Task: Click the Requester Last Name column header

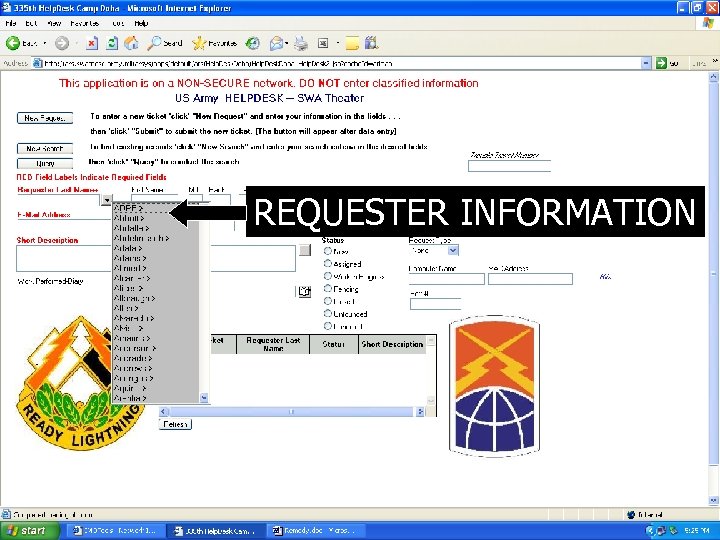Action: point(273,344)
